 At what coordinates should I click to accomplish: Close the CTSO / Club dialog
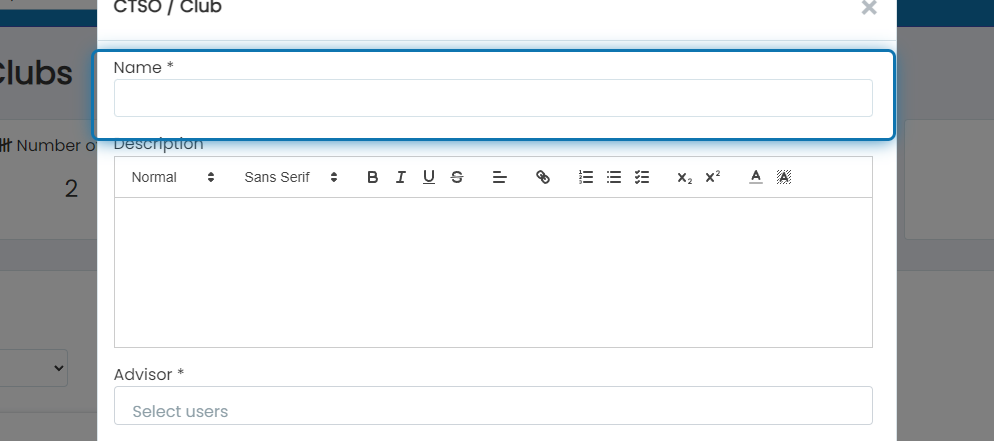pos(869,8)
